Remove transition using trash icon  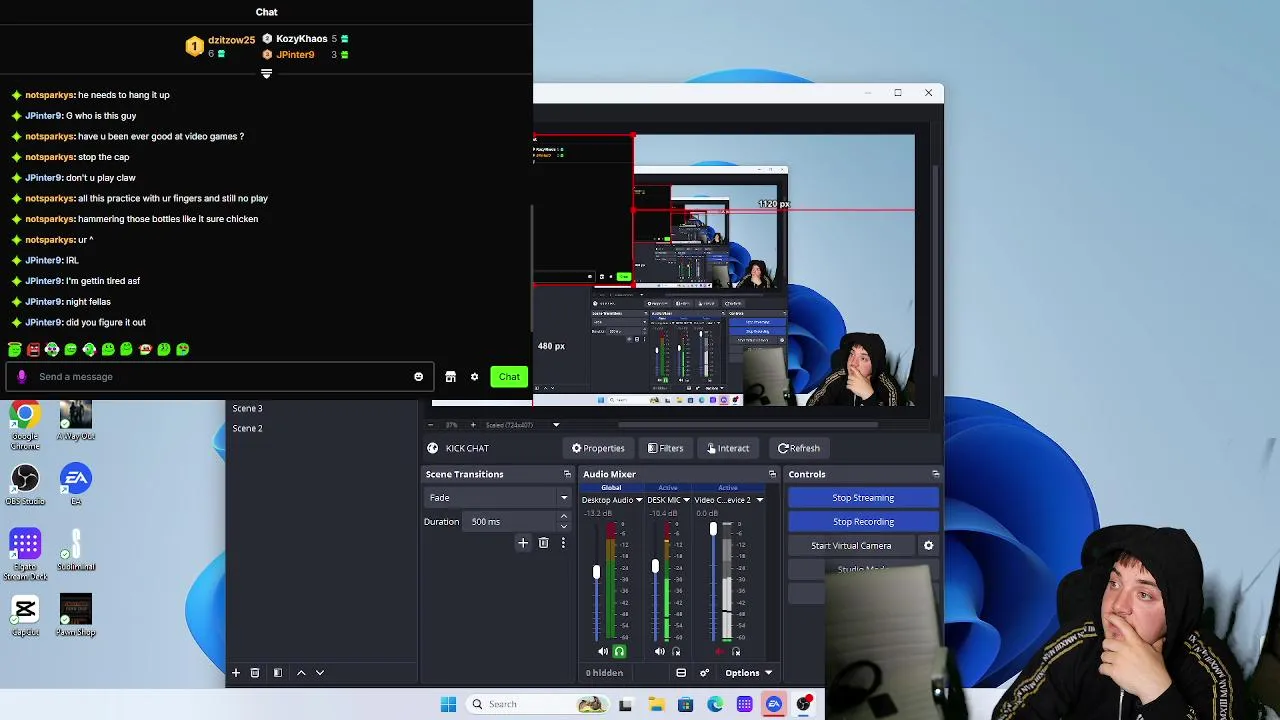point(543,543)
